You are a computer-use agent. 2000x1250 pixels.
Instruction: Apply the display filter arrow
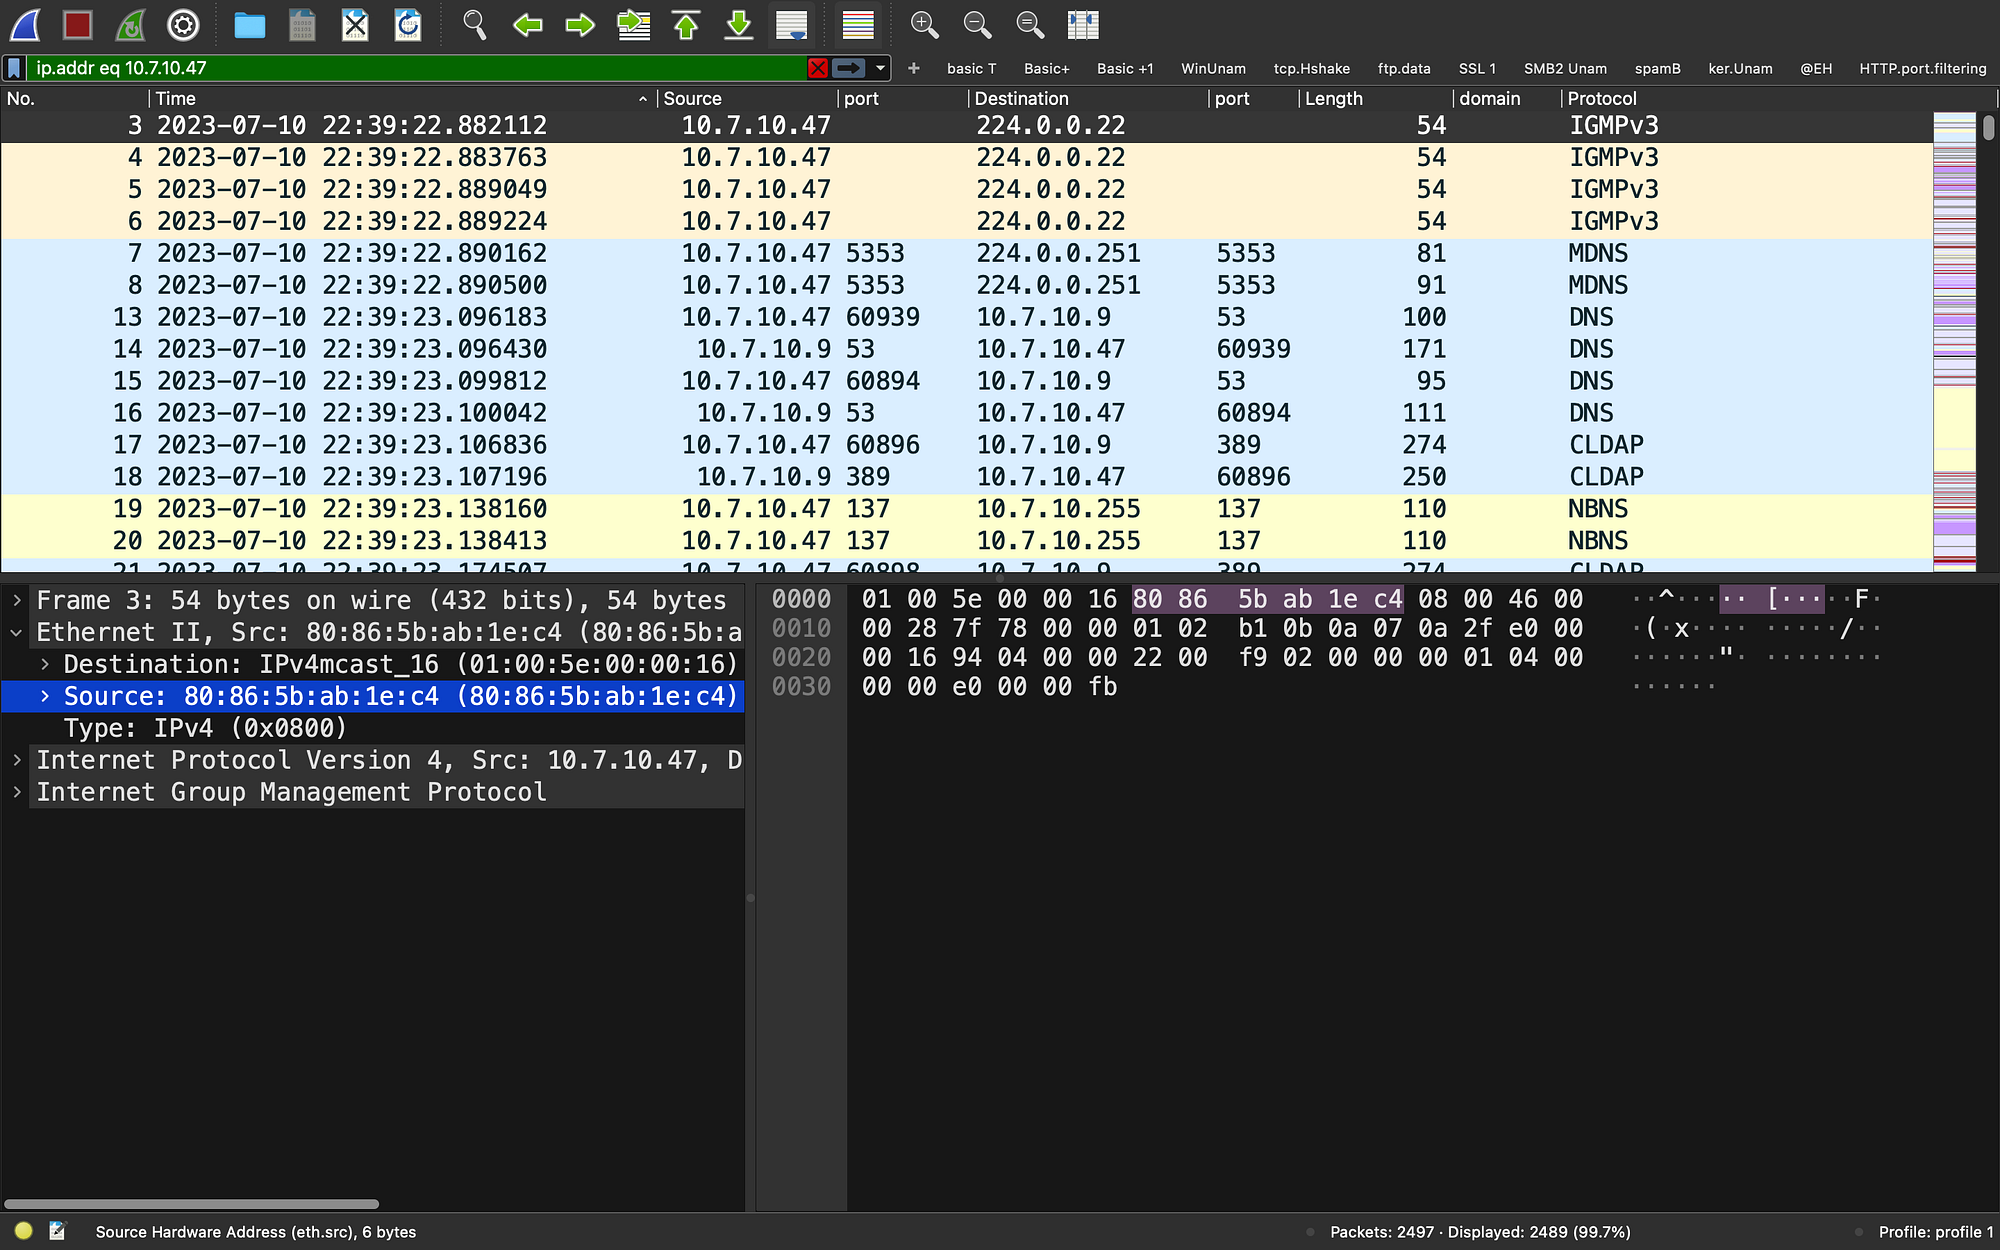849,68
